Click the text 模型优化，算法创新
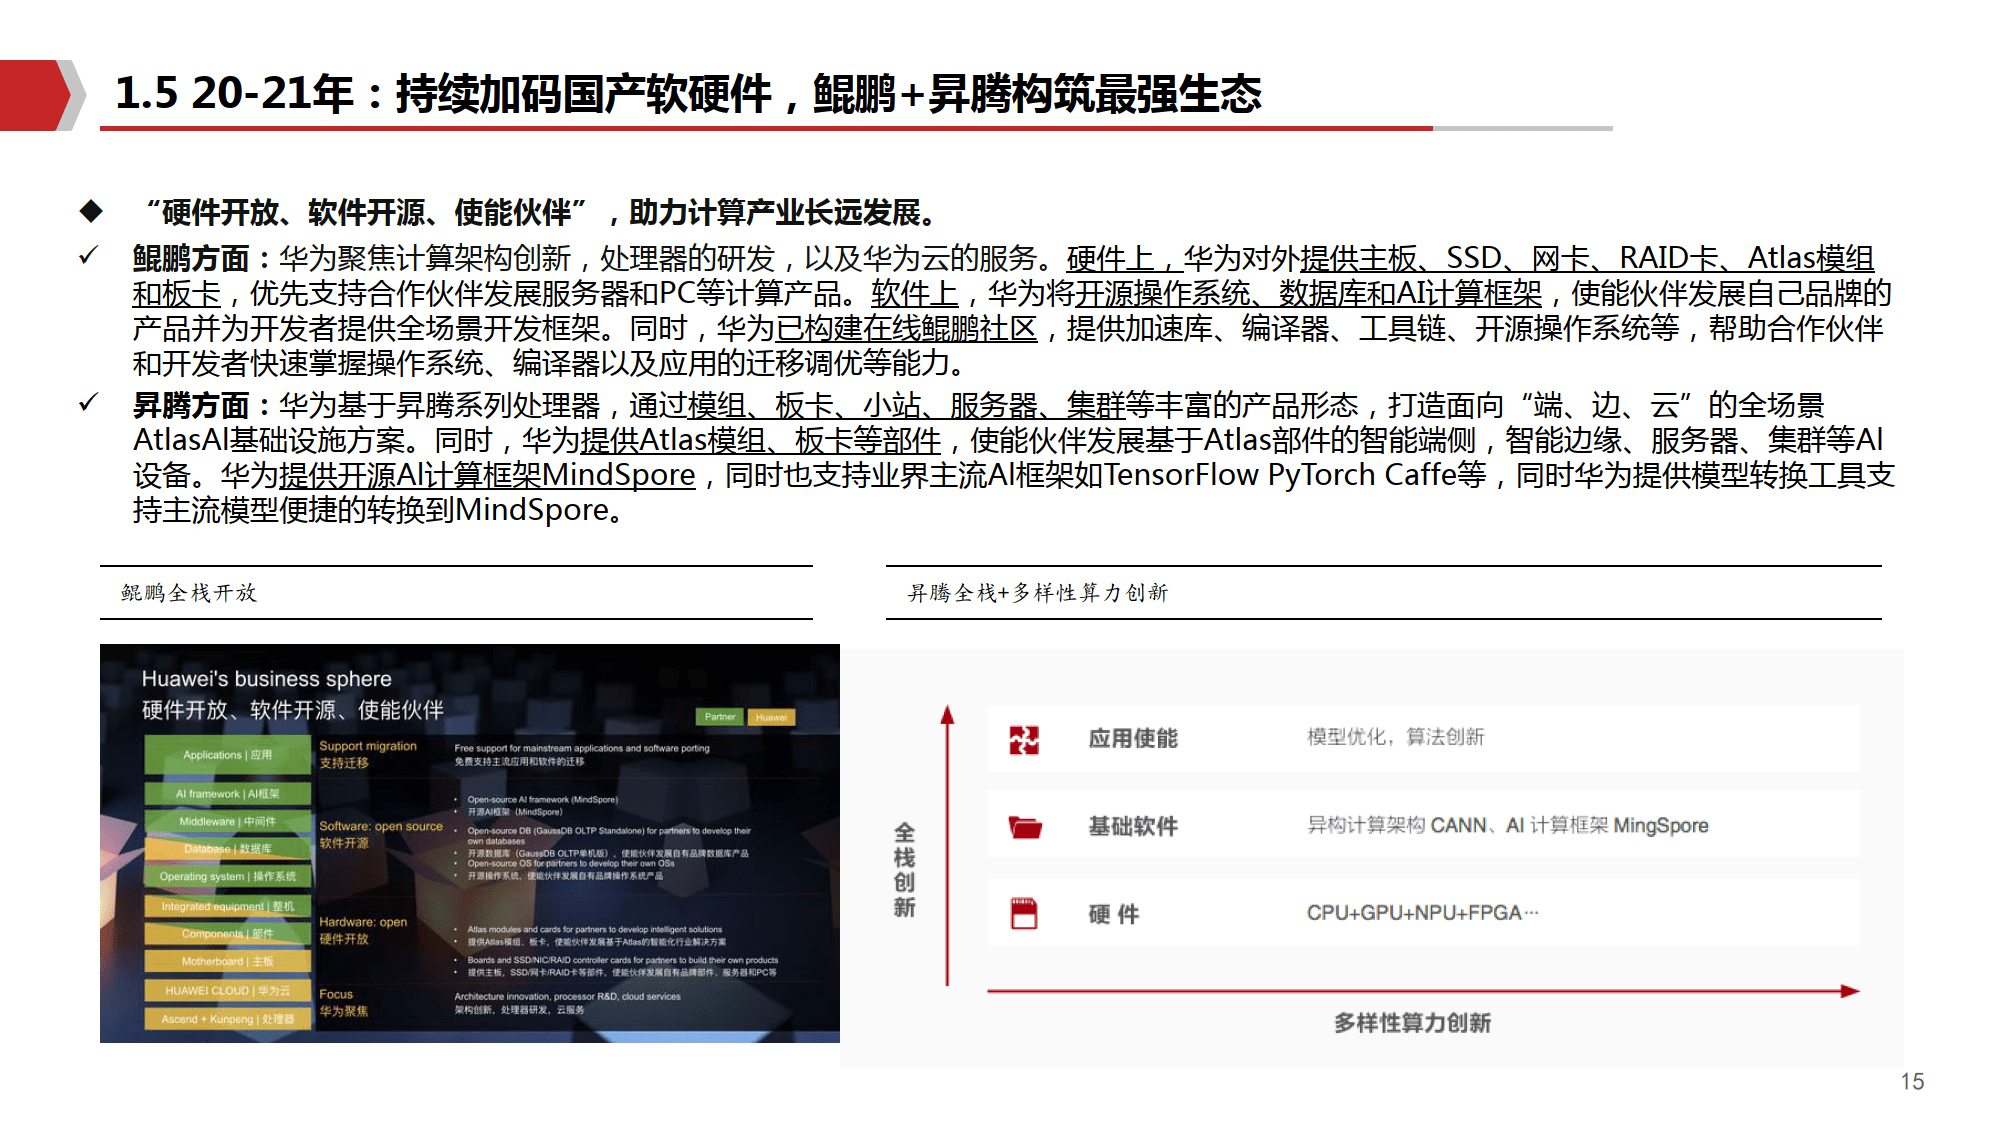The width and height of the screenshot is (2000, 1125). 1396,737
